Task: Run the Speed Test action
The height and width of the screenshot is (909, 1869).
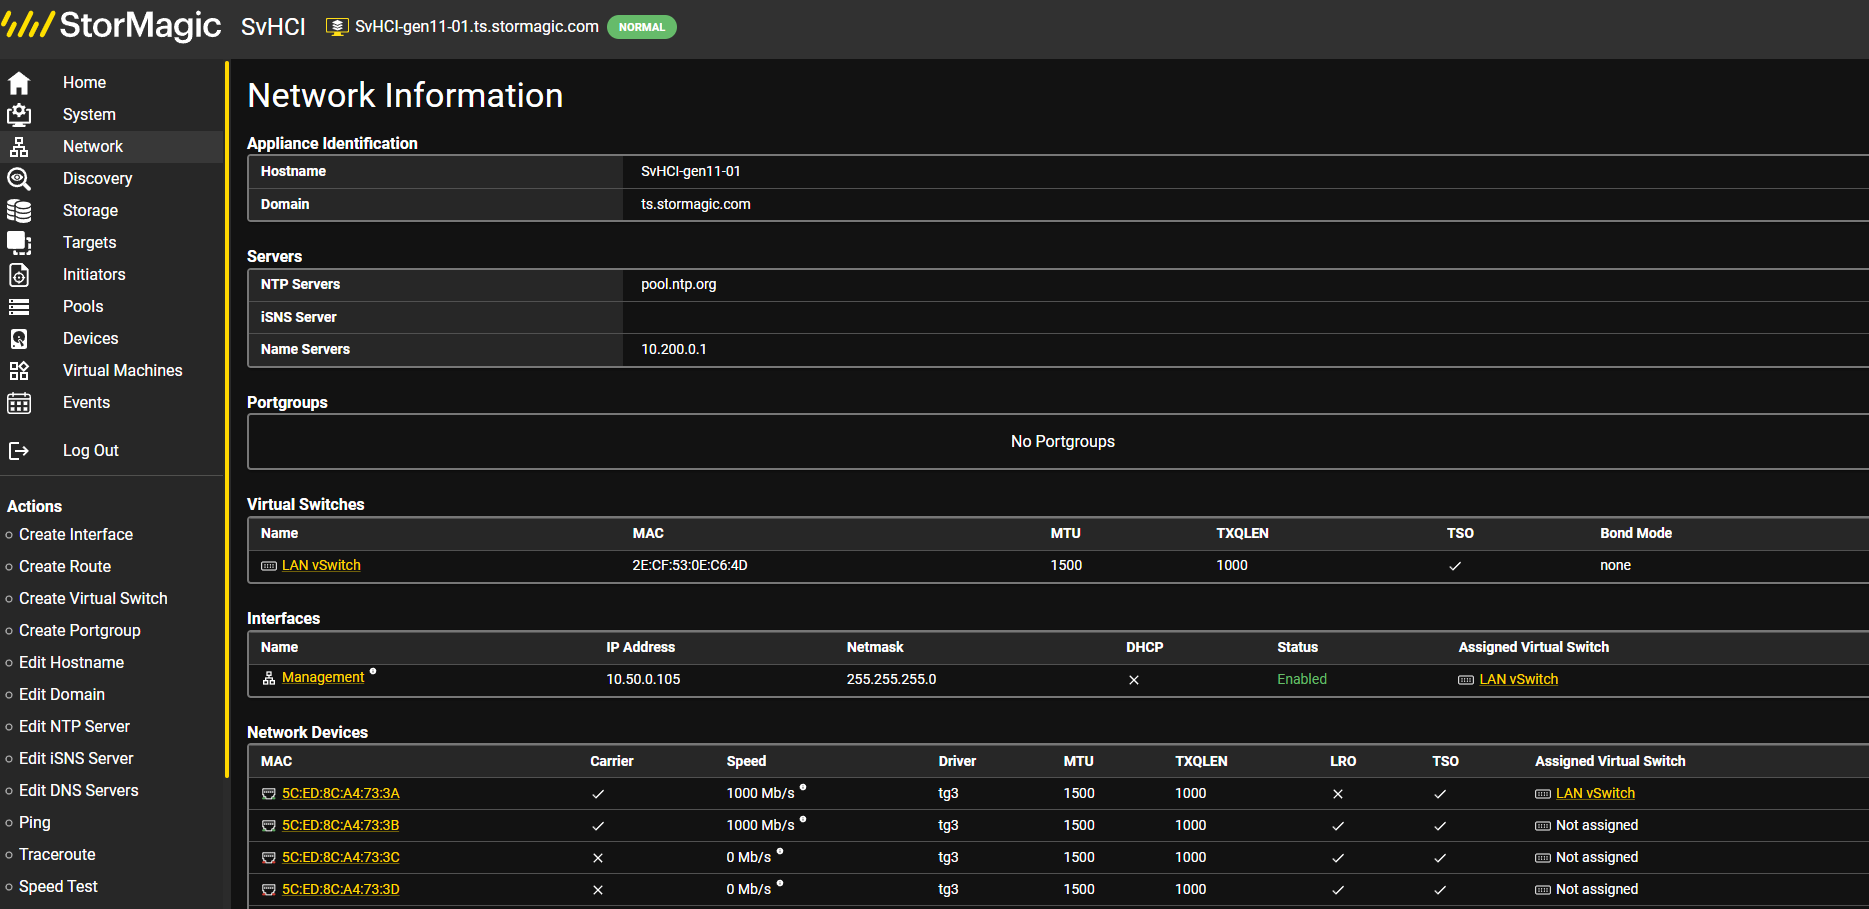Action: (58, 887)
